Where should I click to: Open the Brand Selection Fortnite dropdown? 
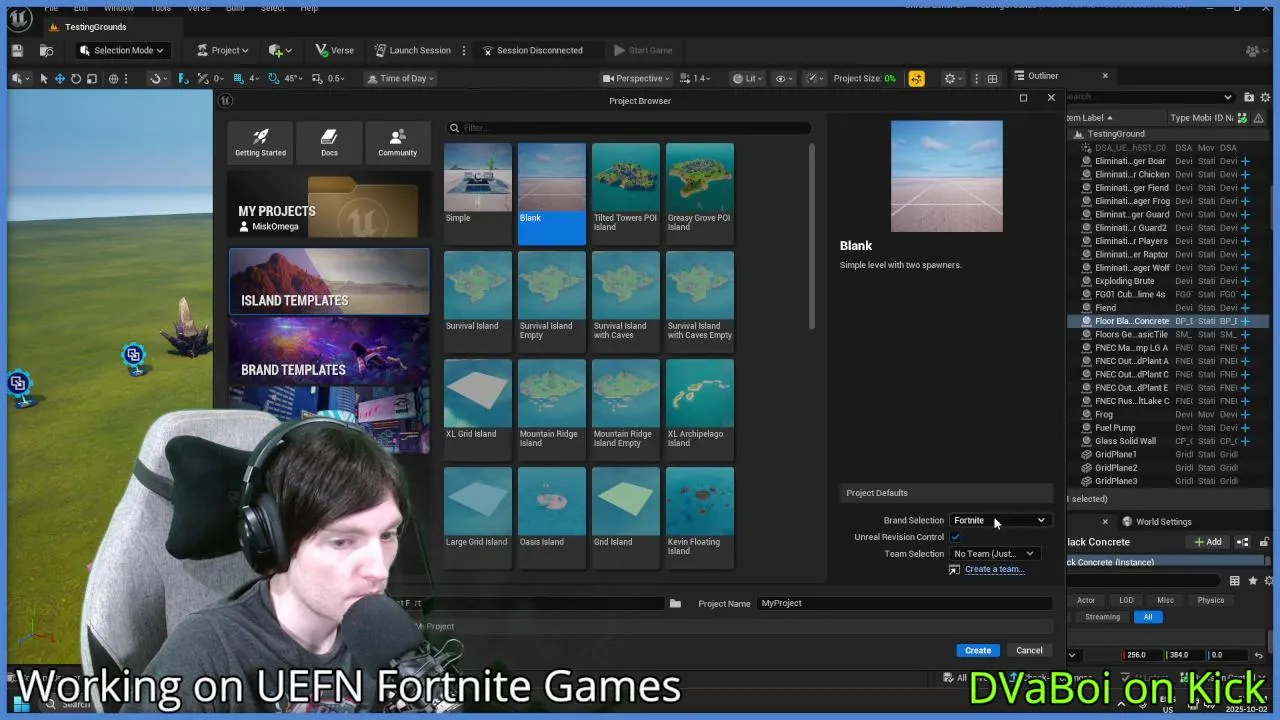tap(999, 520)
